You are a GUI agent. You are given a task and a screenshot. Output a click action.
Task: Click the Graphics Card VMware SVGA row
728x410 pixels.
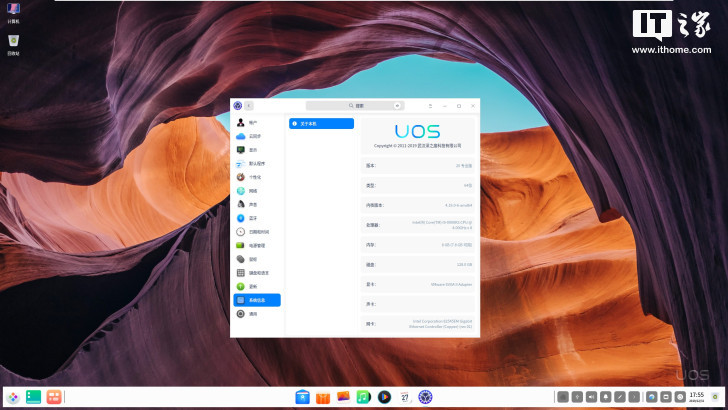418,284
